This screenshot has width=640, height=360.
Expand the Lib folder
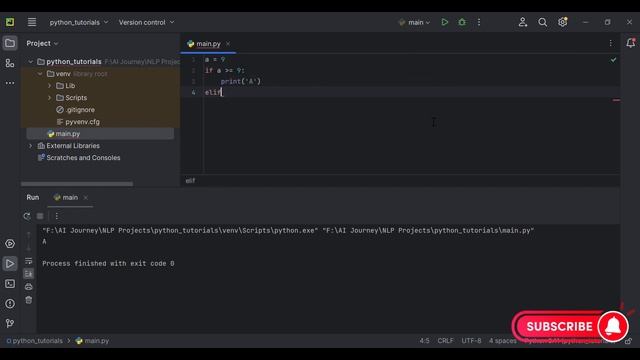(x=50, y=86)
